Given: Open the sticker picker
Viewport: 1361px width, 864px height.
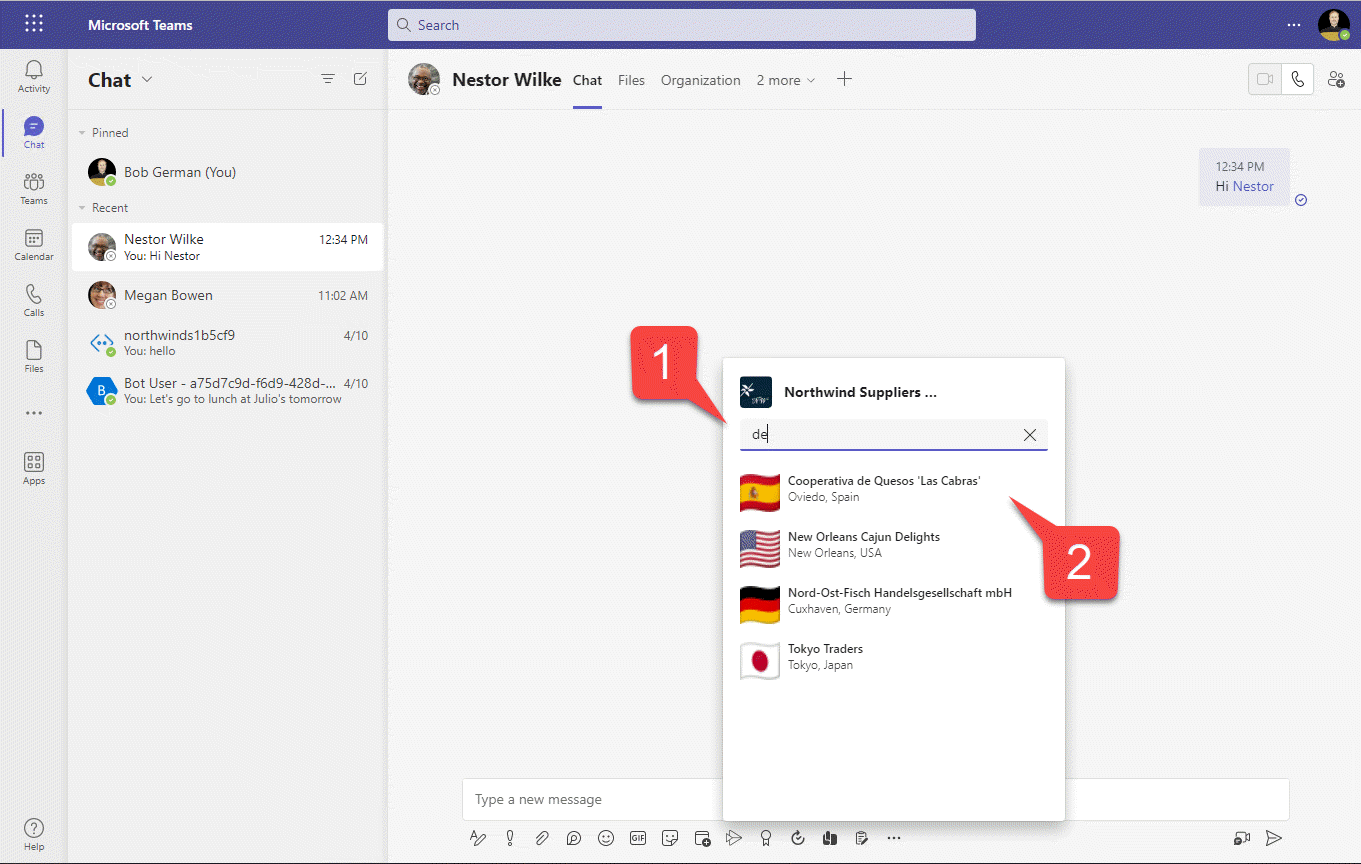Looking at the screenshot, I should tap(670, 838).
